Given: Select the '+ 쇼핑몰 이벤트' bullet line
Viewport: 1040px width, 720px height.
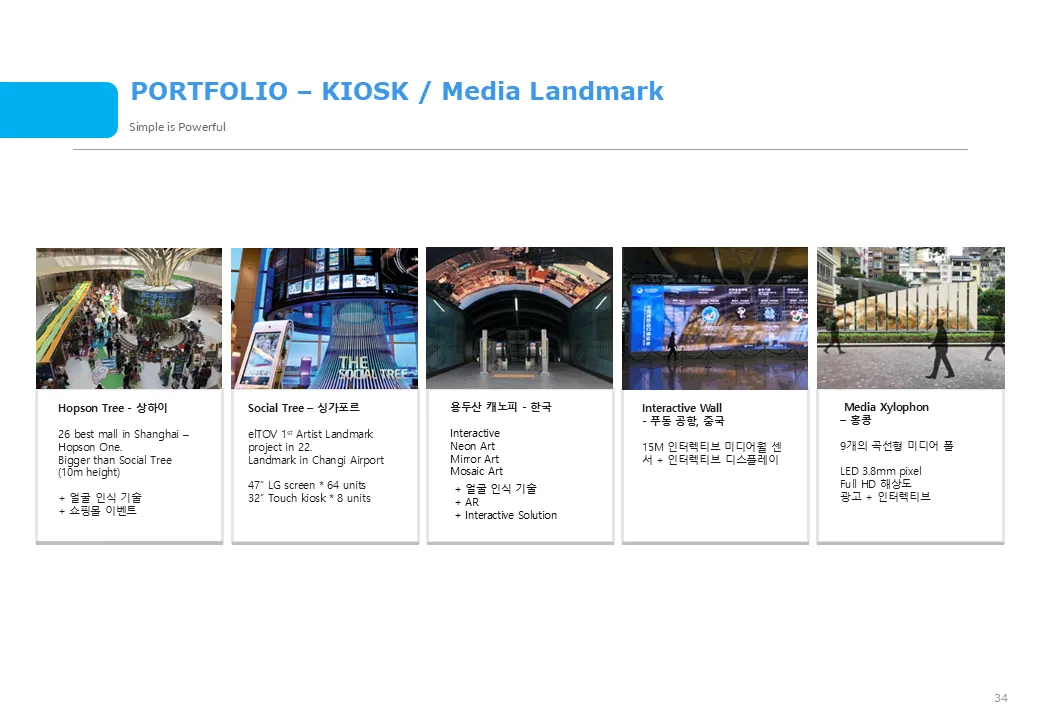Looking at the screenshot, I should point(97,510).
